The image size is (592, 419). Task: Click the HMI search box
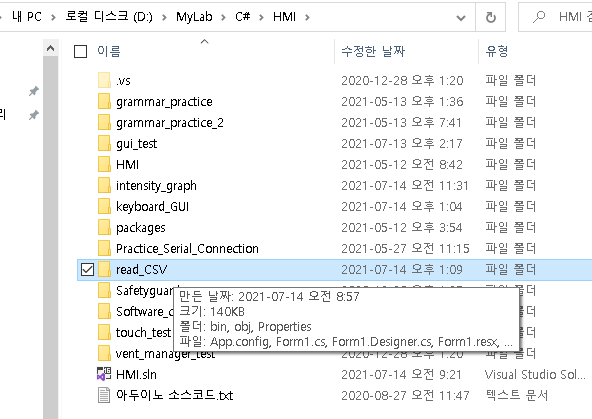pyautogui.click(x=555, y=17)
